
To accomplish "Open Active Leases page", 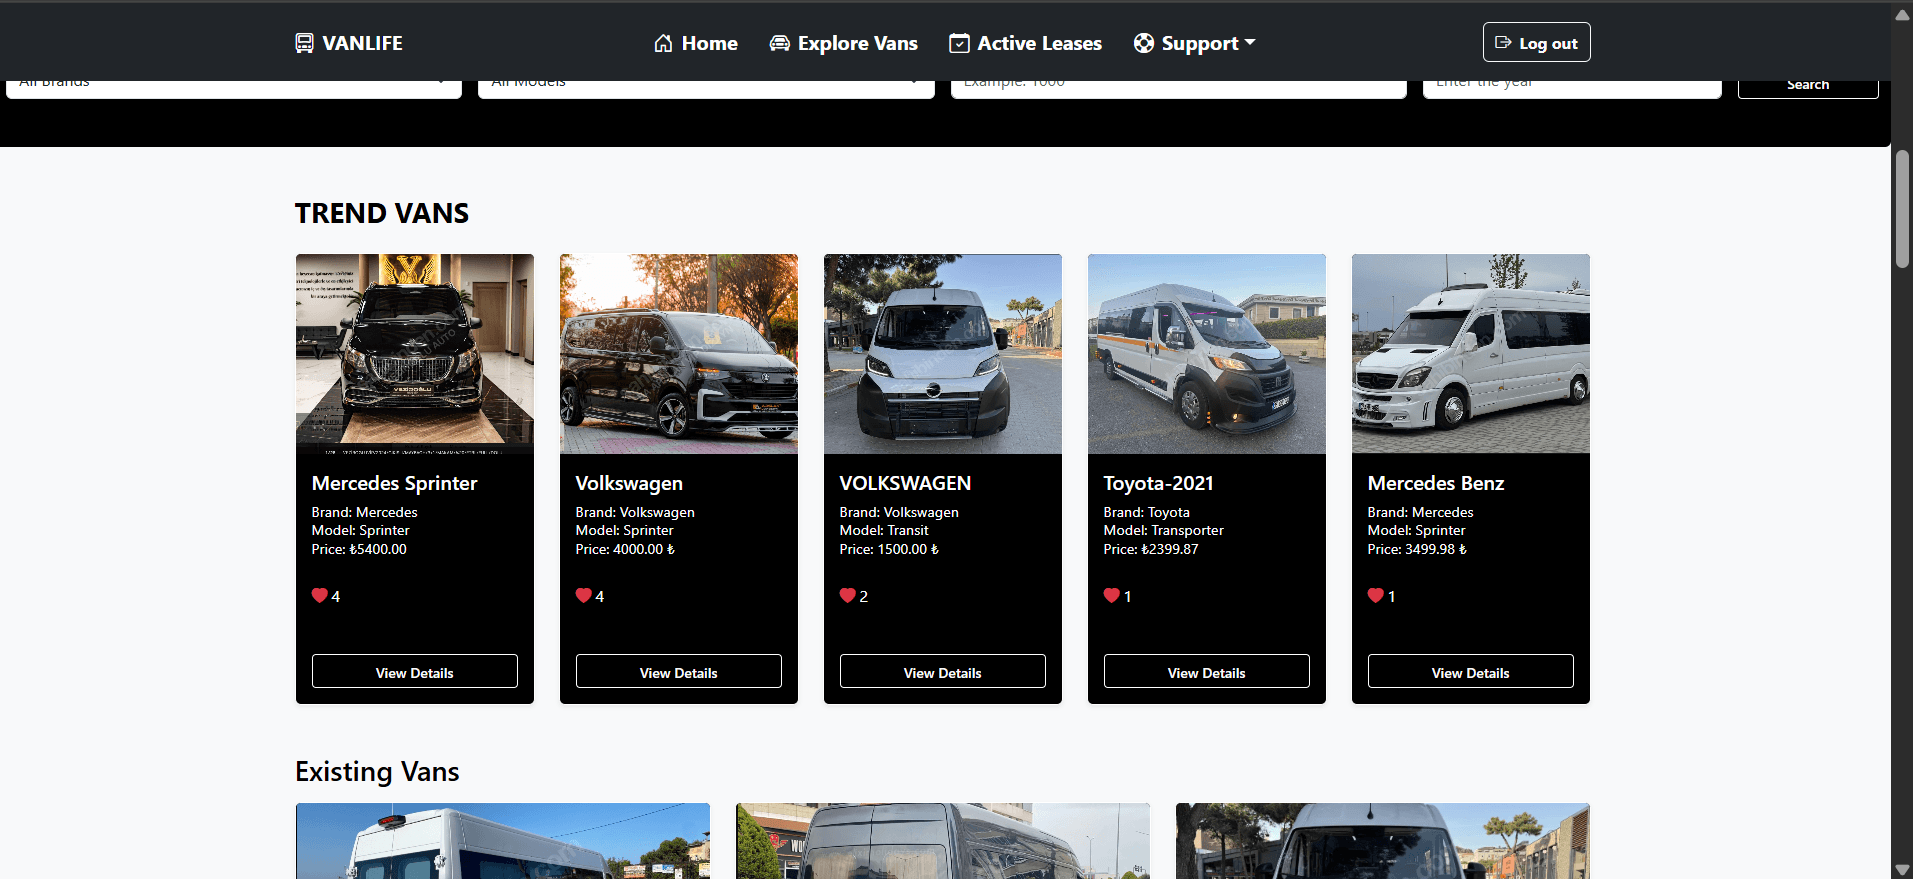I will (1025, 43).
